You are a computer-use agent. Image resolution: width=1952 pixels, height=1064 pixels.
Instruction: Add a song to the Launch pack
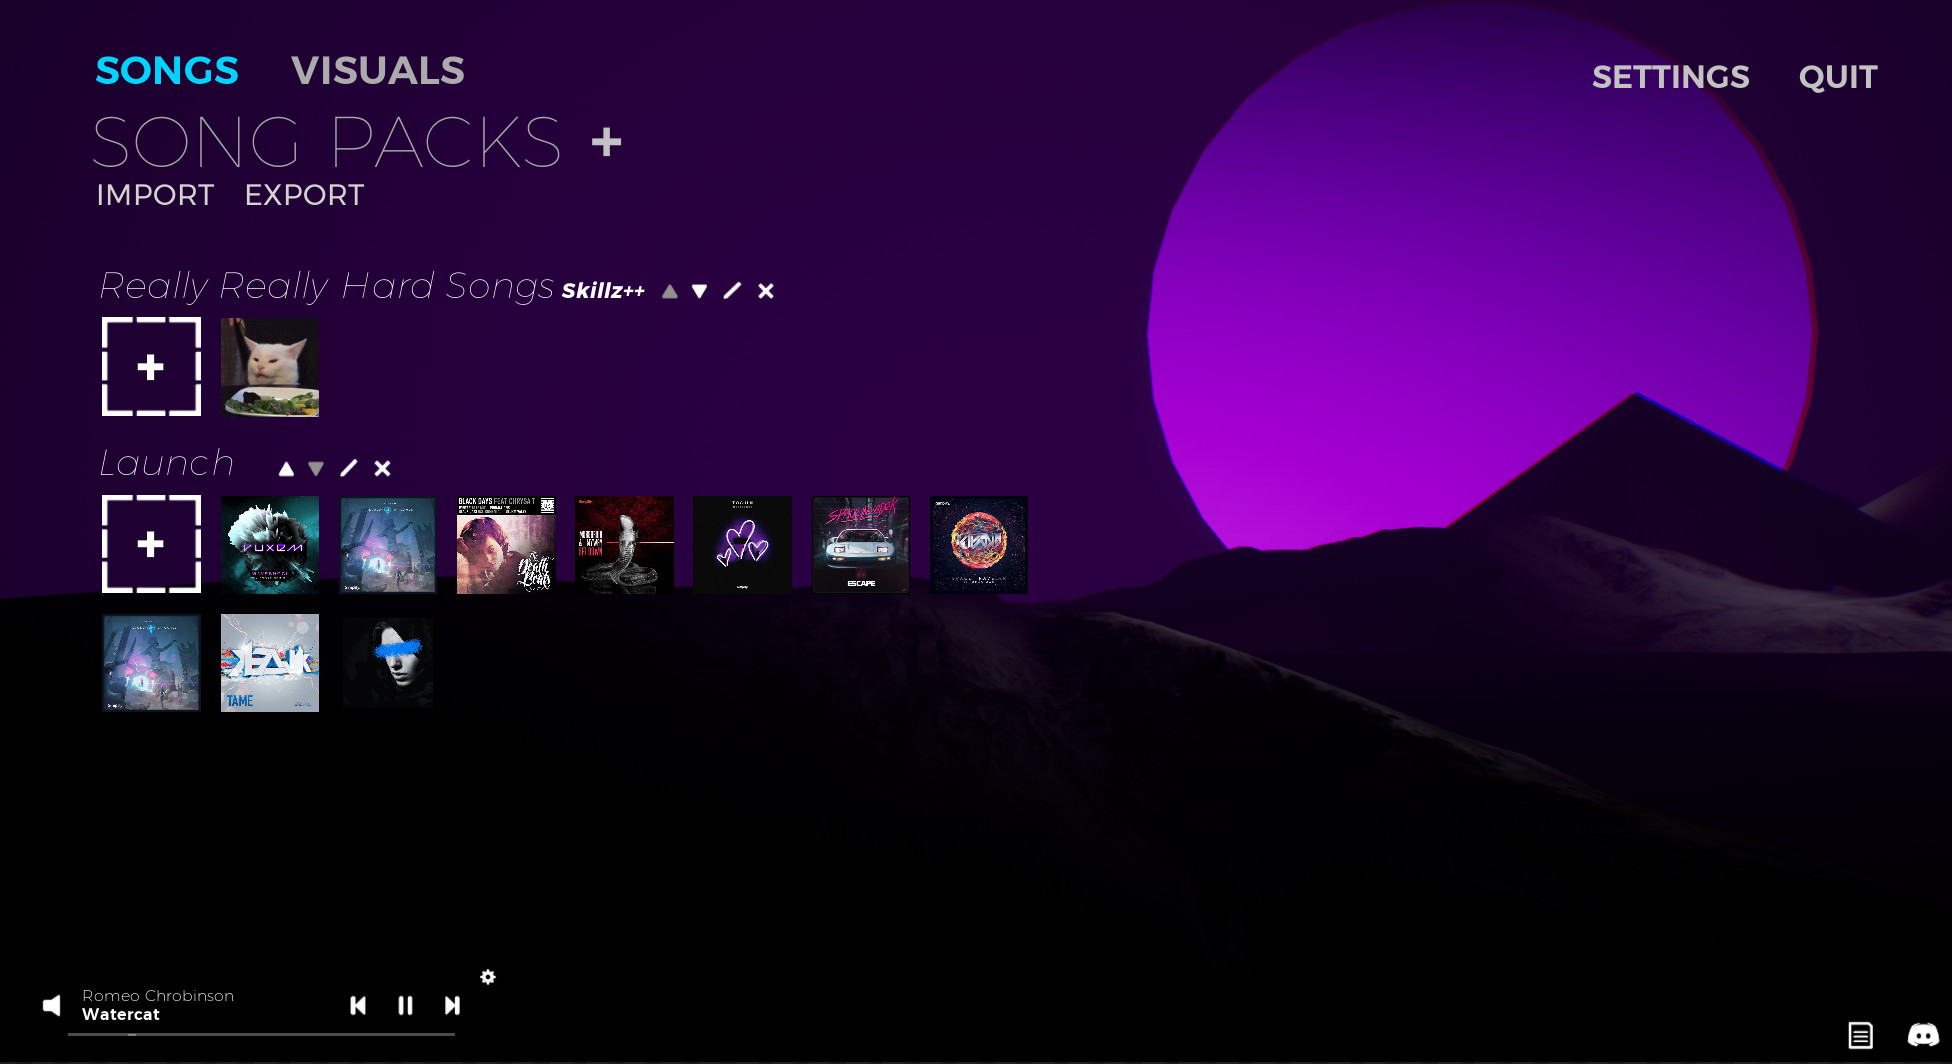click(151, 544)
